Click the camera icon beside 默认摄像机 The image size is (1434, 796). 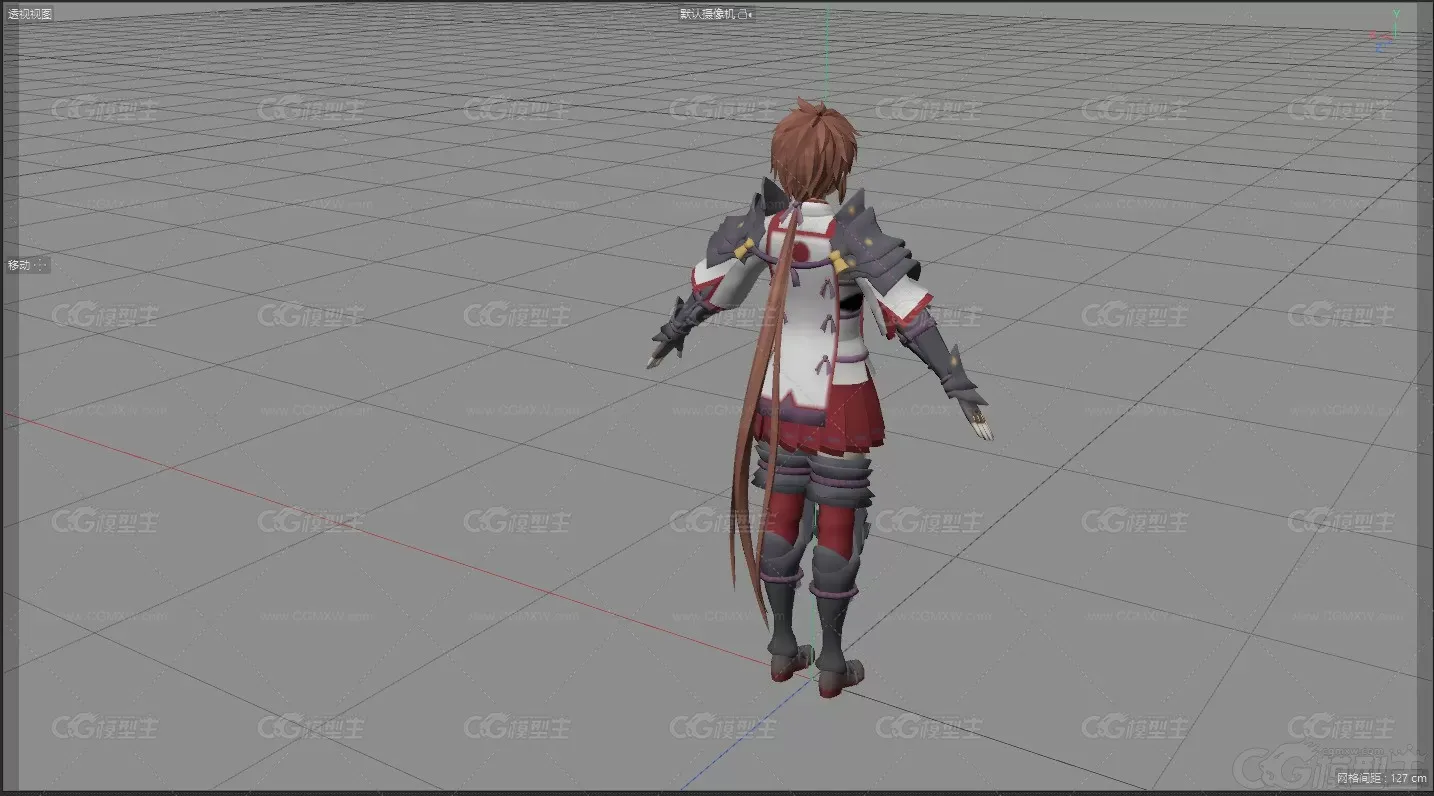pos(744,14)
